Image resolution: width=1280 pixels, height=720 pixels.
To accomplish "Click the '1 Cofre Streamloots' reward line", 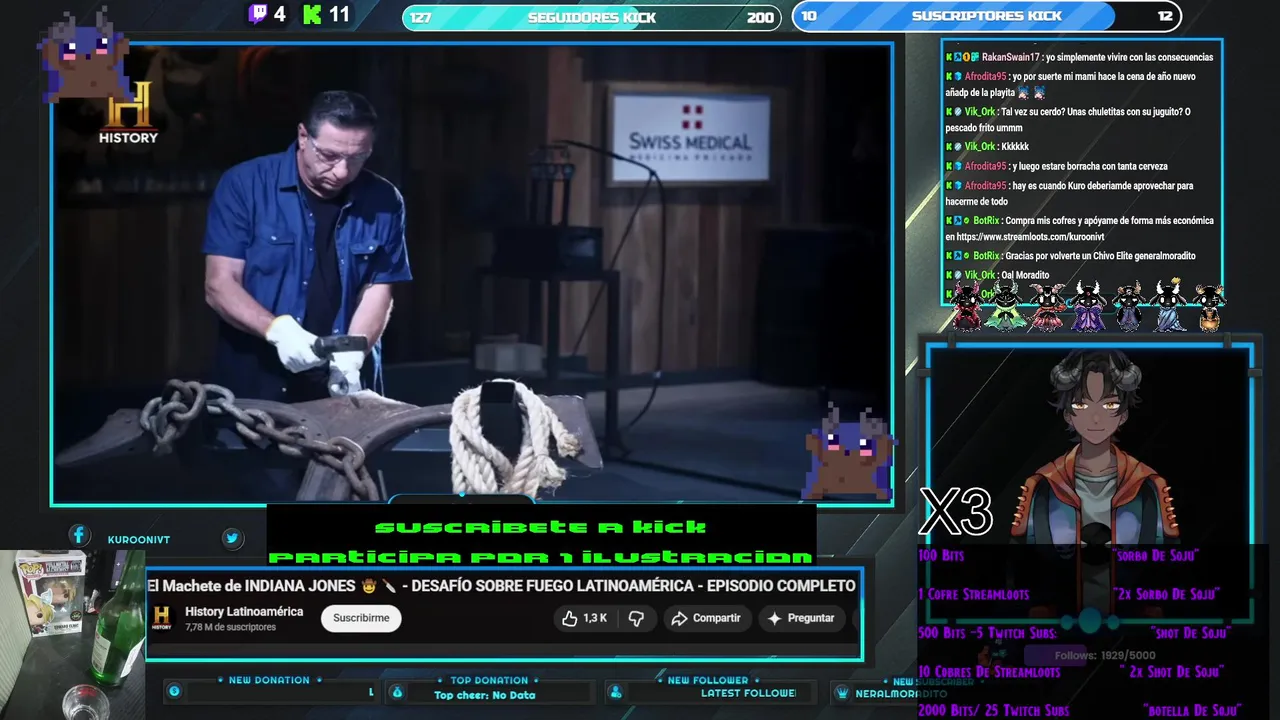I will point(973,594).
